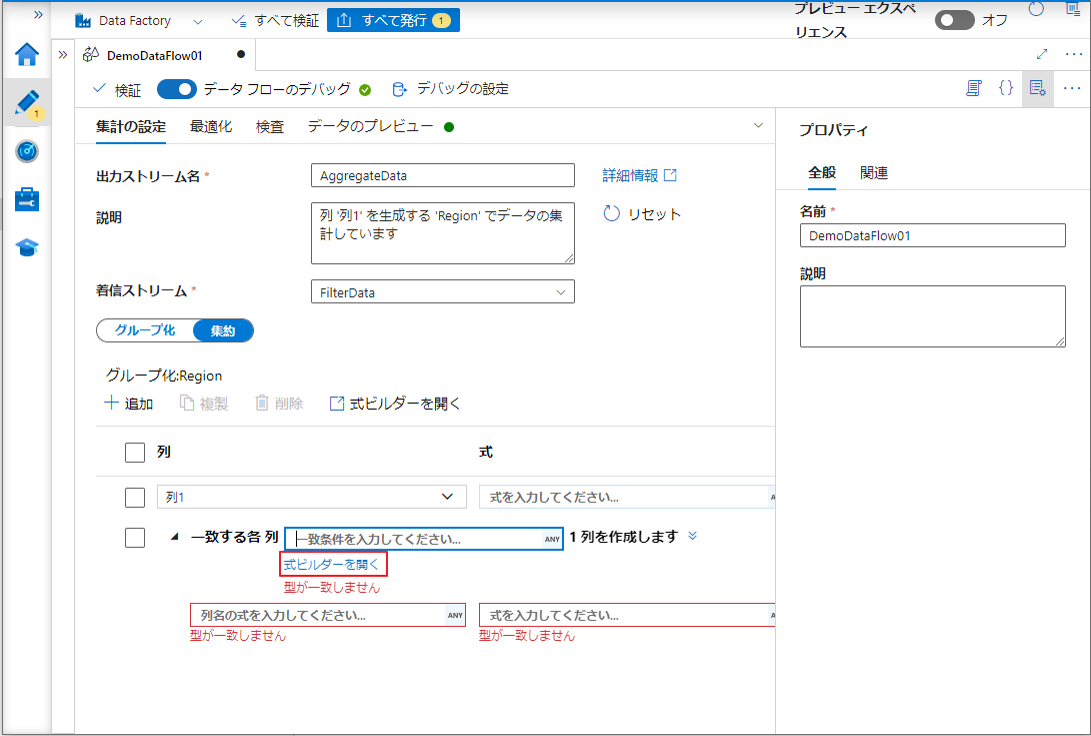Screen dimensions: 1091x736
Task: Open the 着信ストリーム FilterData dropdown
Action: point(442,292)
